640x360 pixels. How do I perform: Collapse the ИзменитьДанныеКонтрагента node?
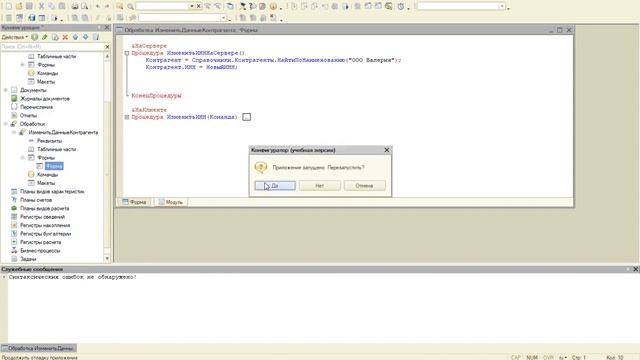tap(14, 132)
